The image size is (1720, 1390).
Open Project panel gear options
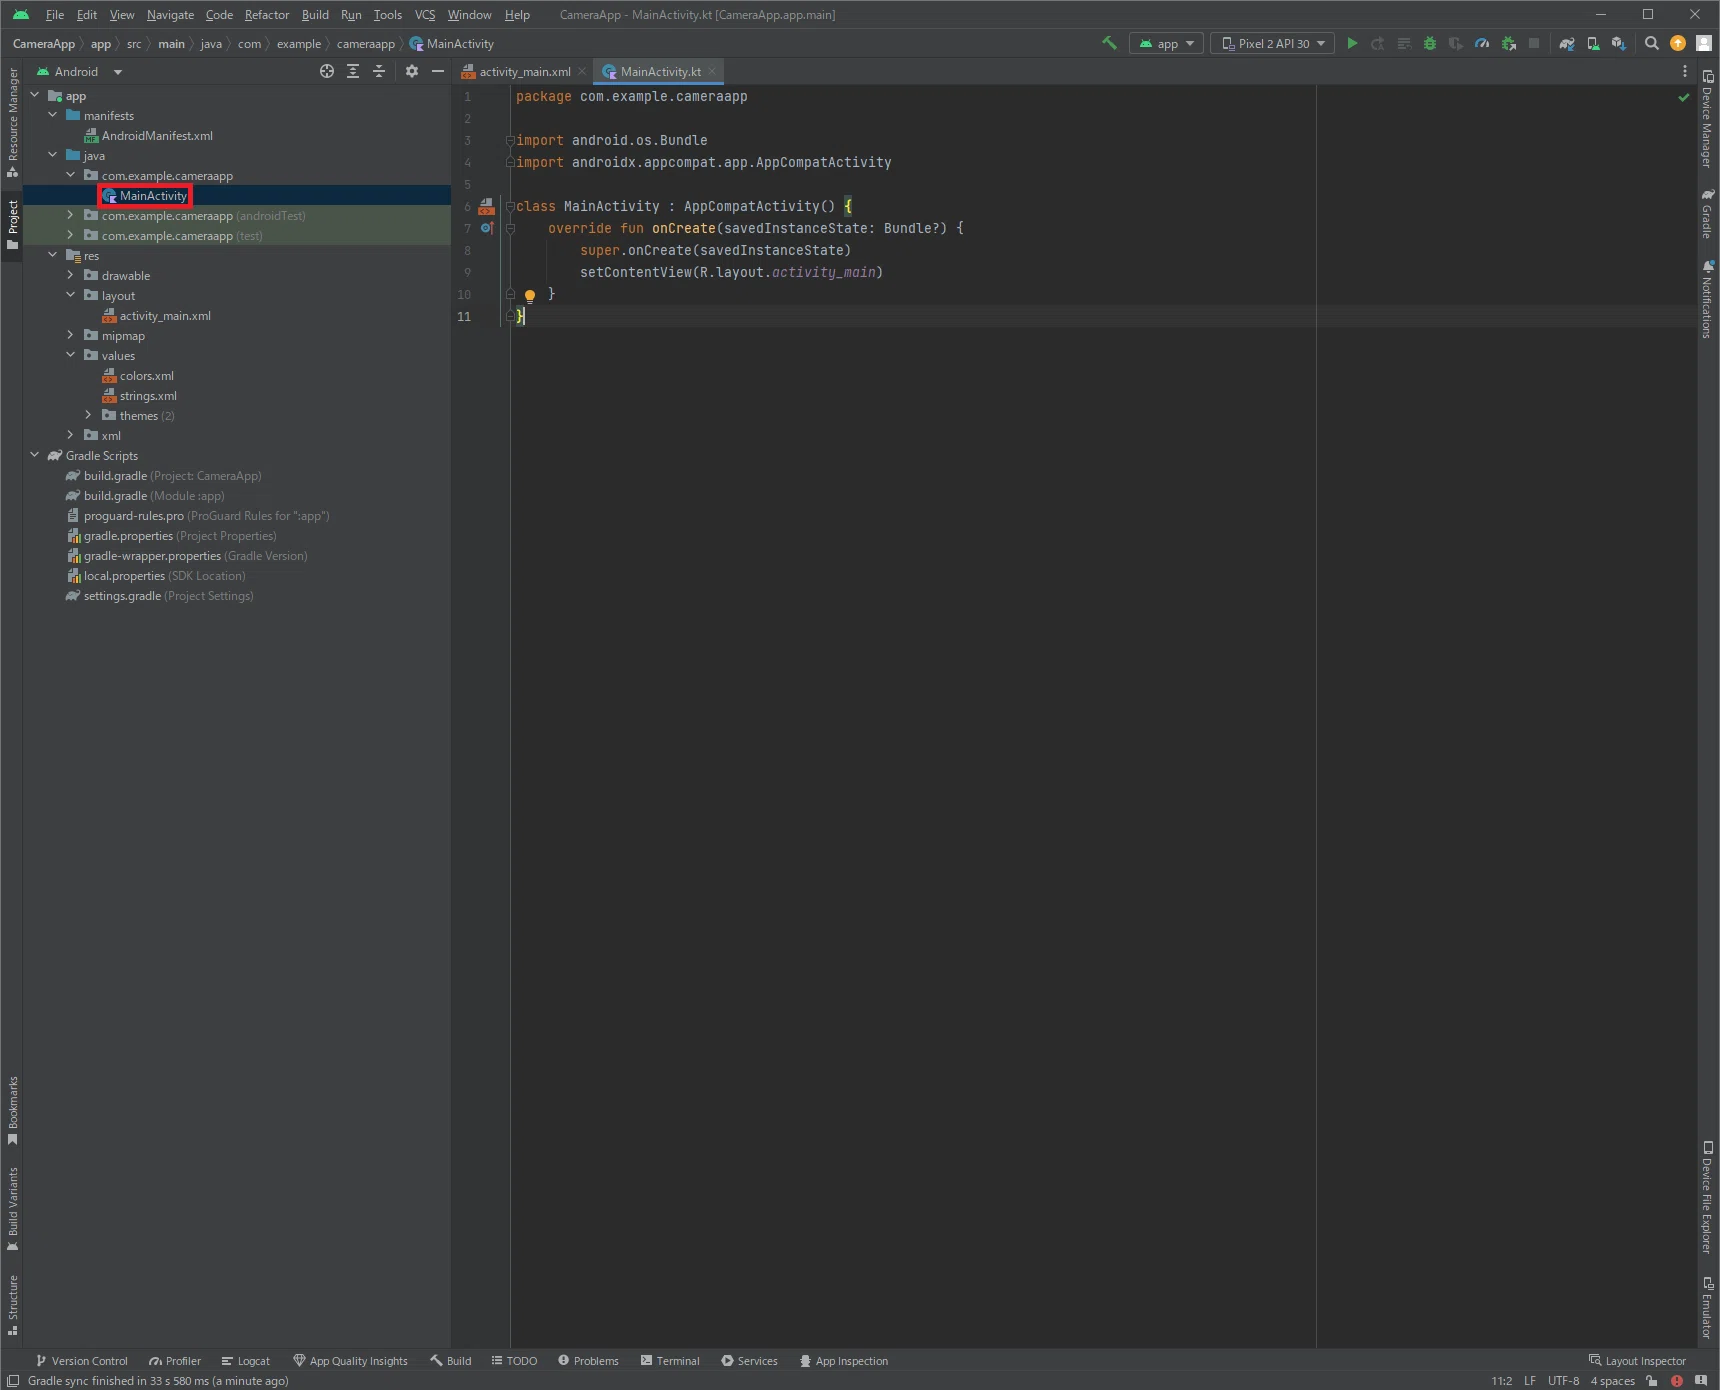point(412,71)
